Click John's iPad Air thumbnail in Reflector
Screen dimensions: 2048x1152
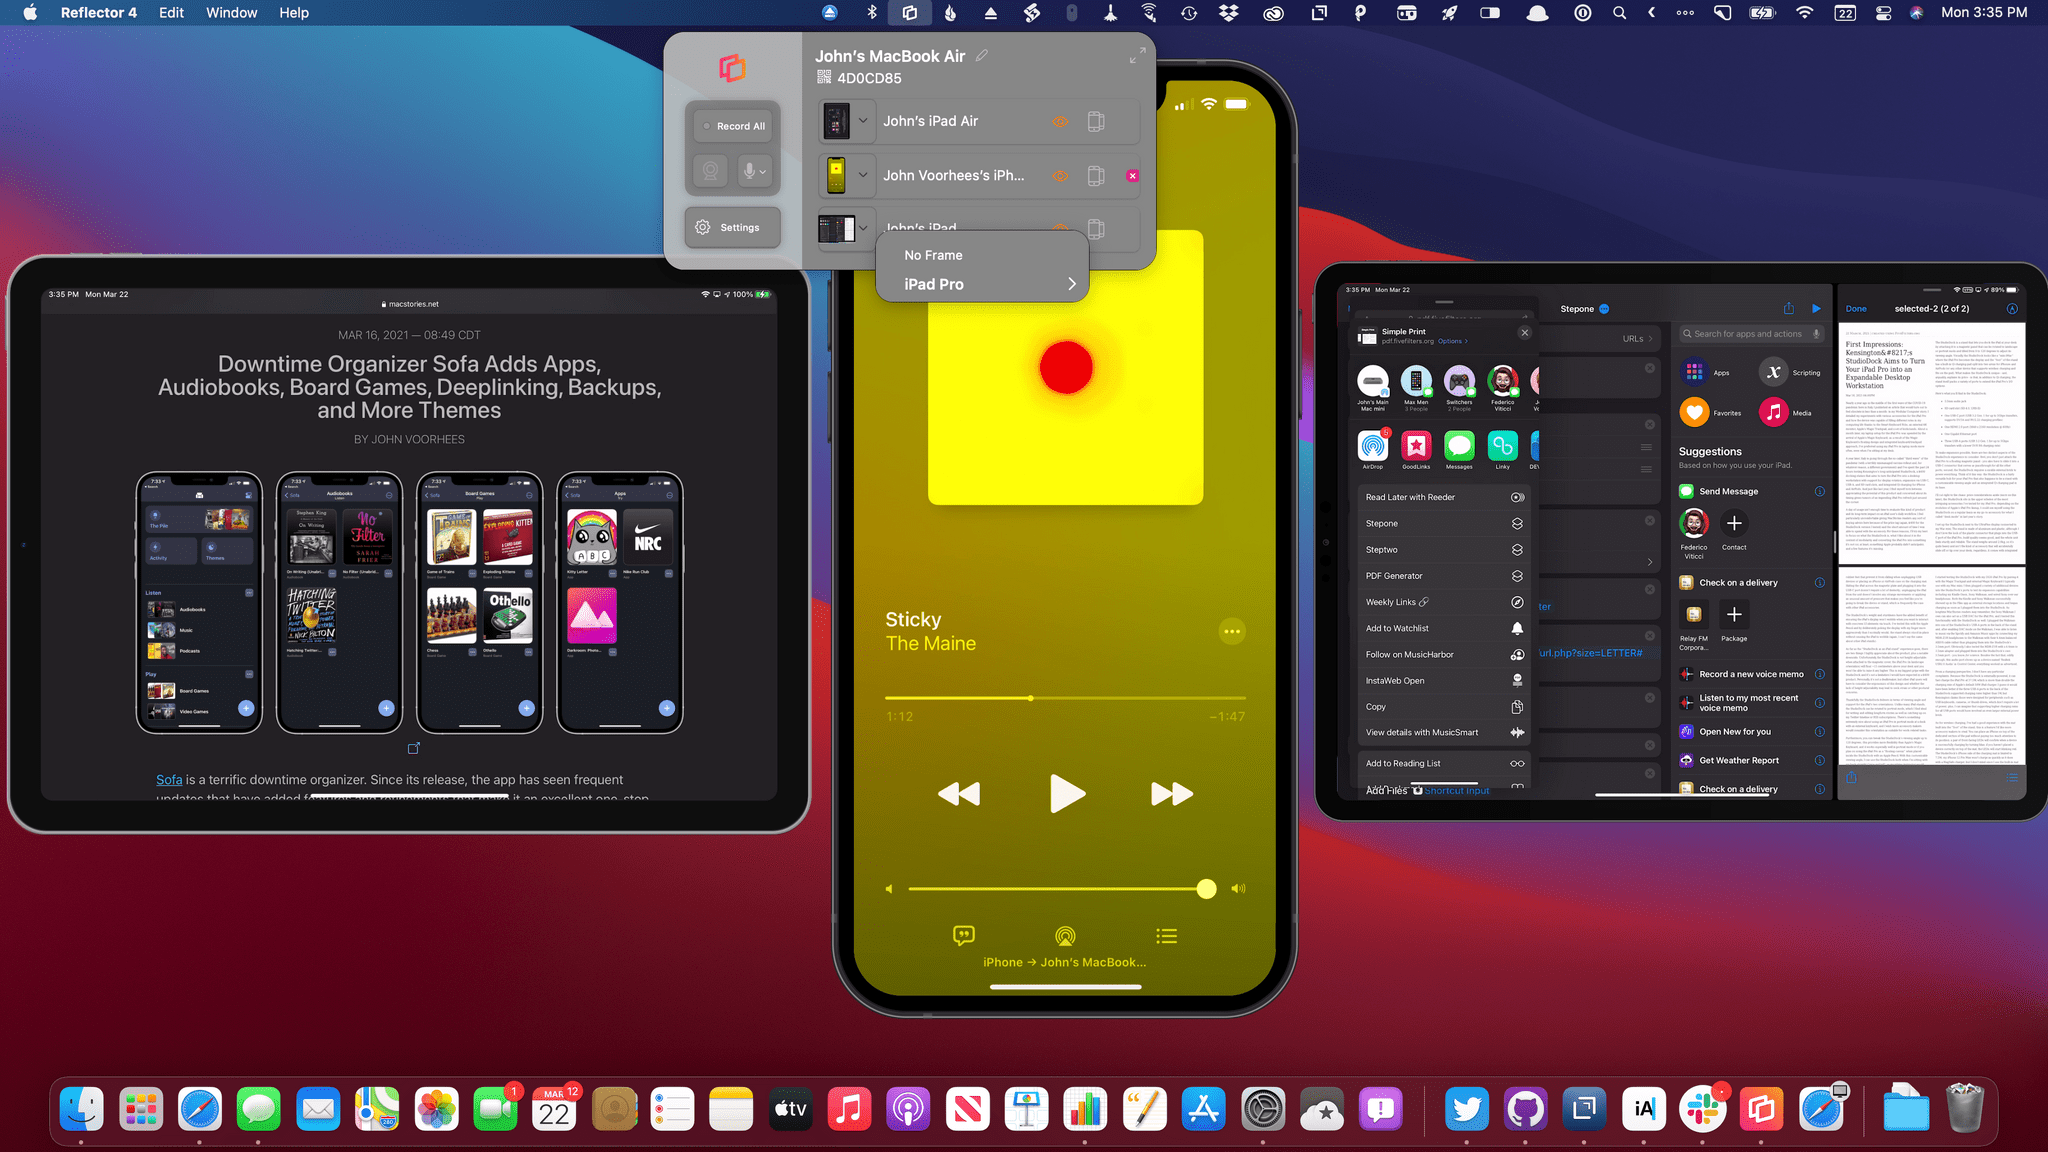(x=836, y=121)
